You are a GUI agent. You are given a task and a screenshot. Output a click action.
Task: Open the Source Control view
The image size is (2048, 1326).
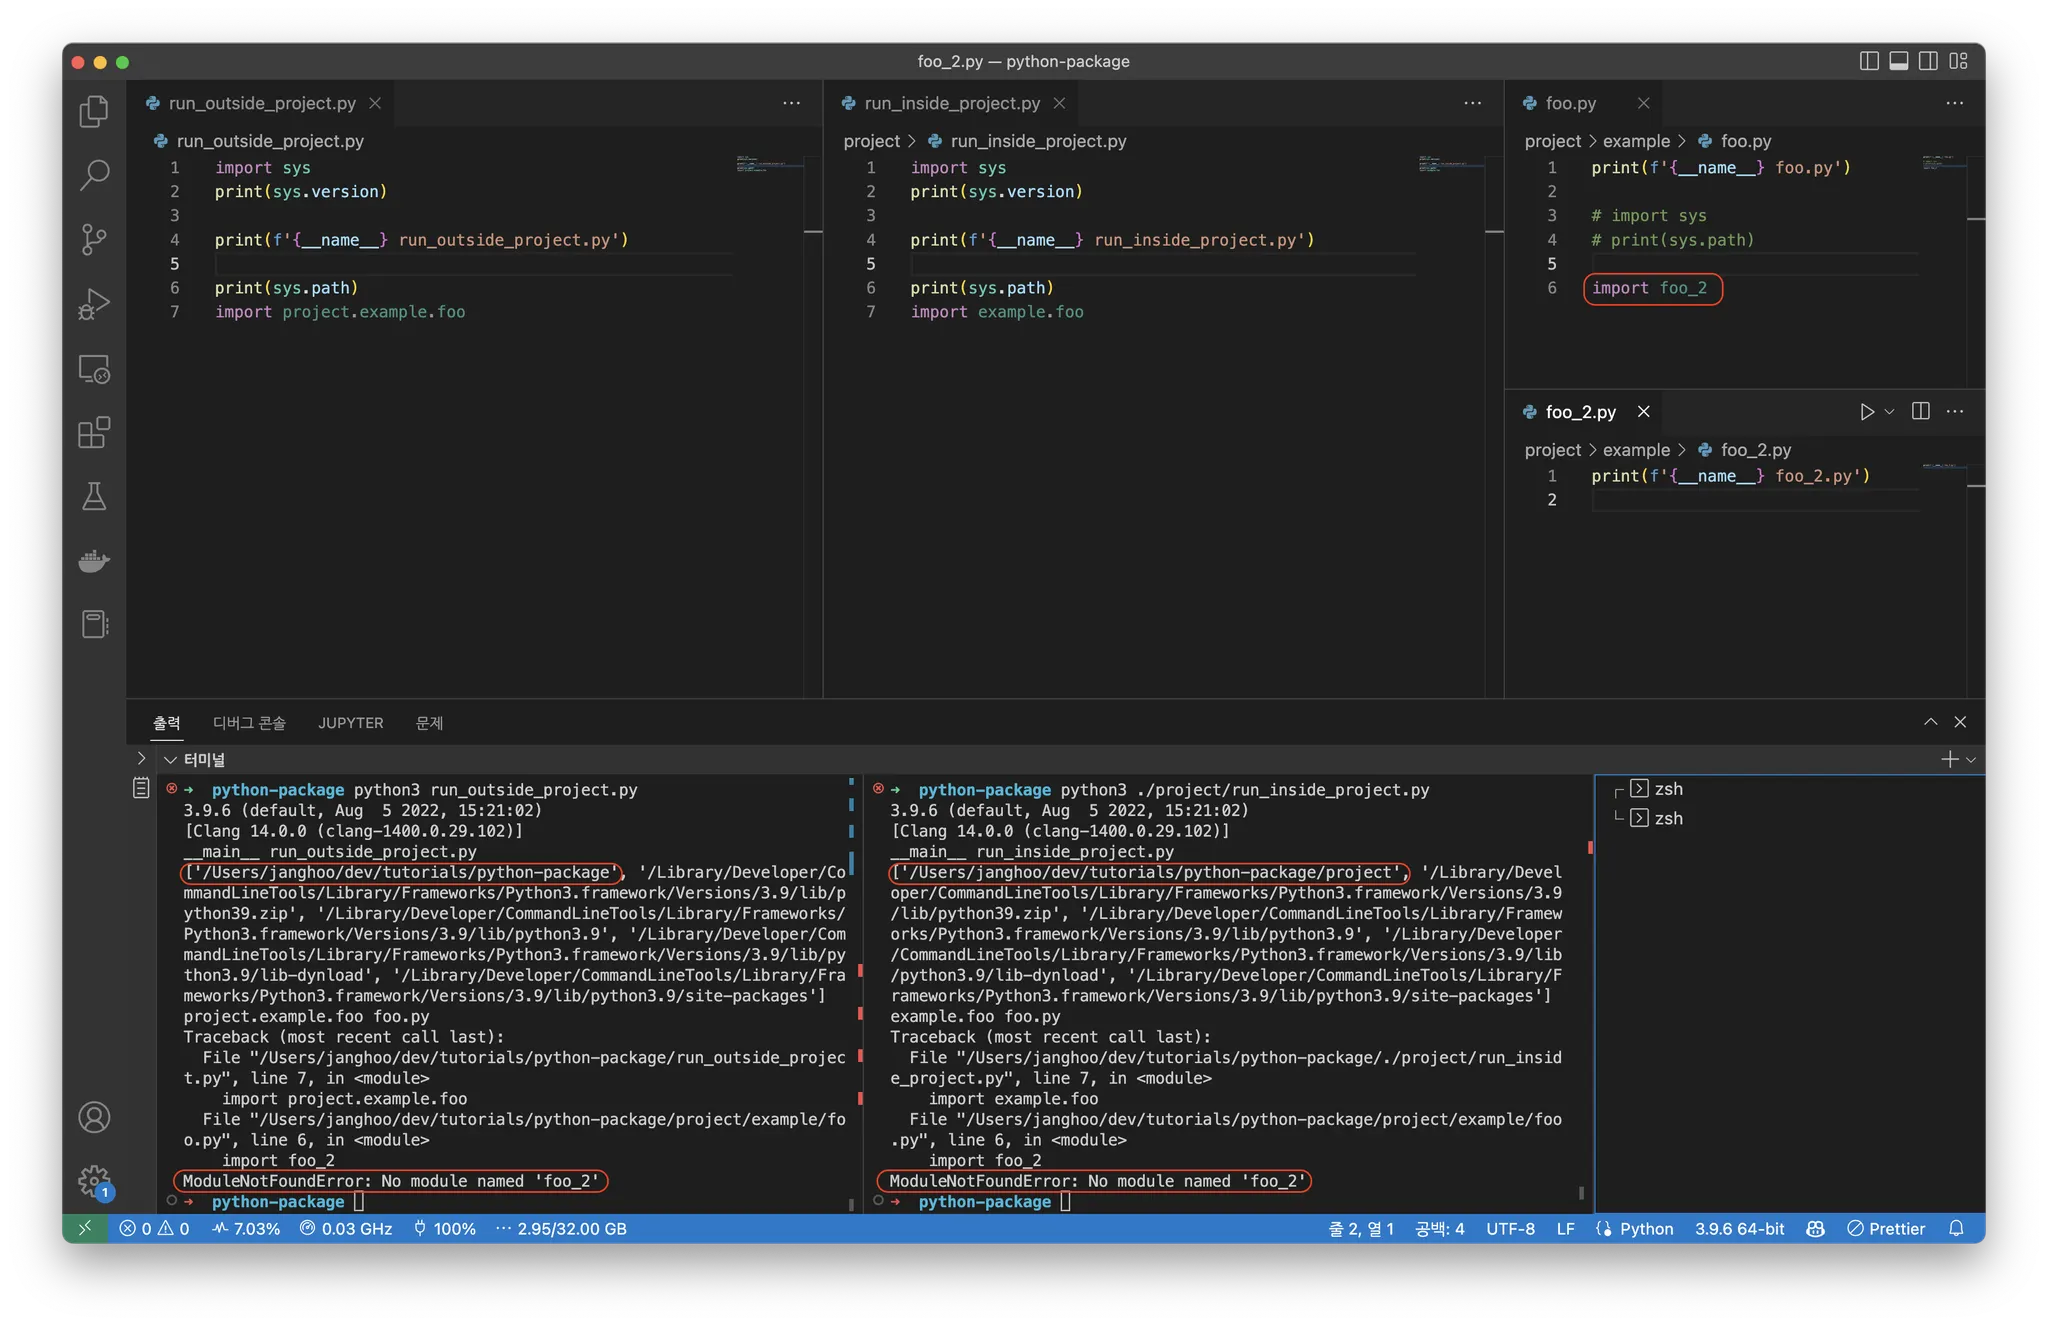(x=94, y=239)
